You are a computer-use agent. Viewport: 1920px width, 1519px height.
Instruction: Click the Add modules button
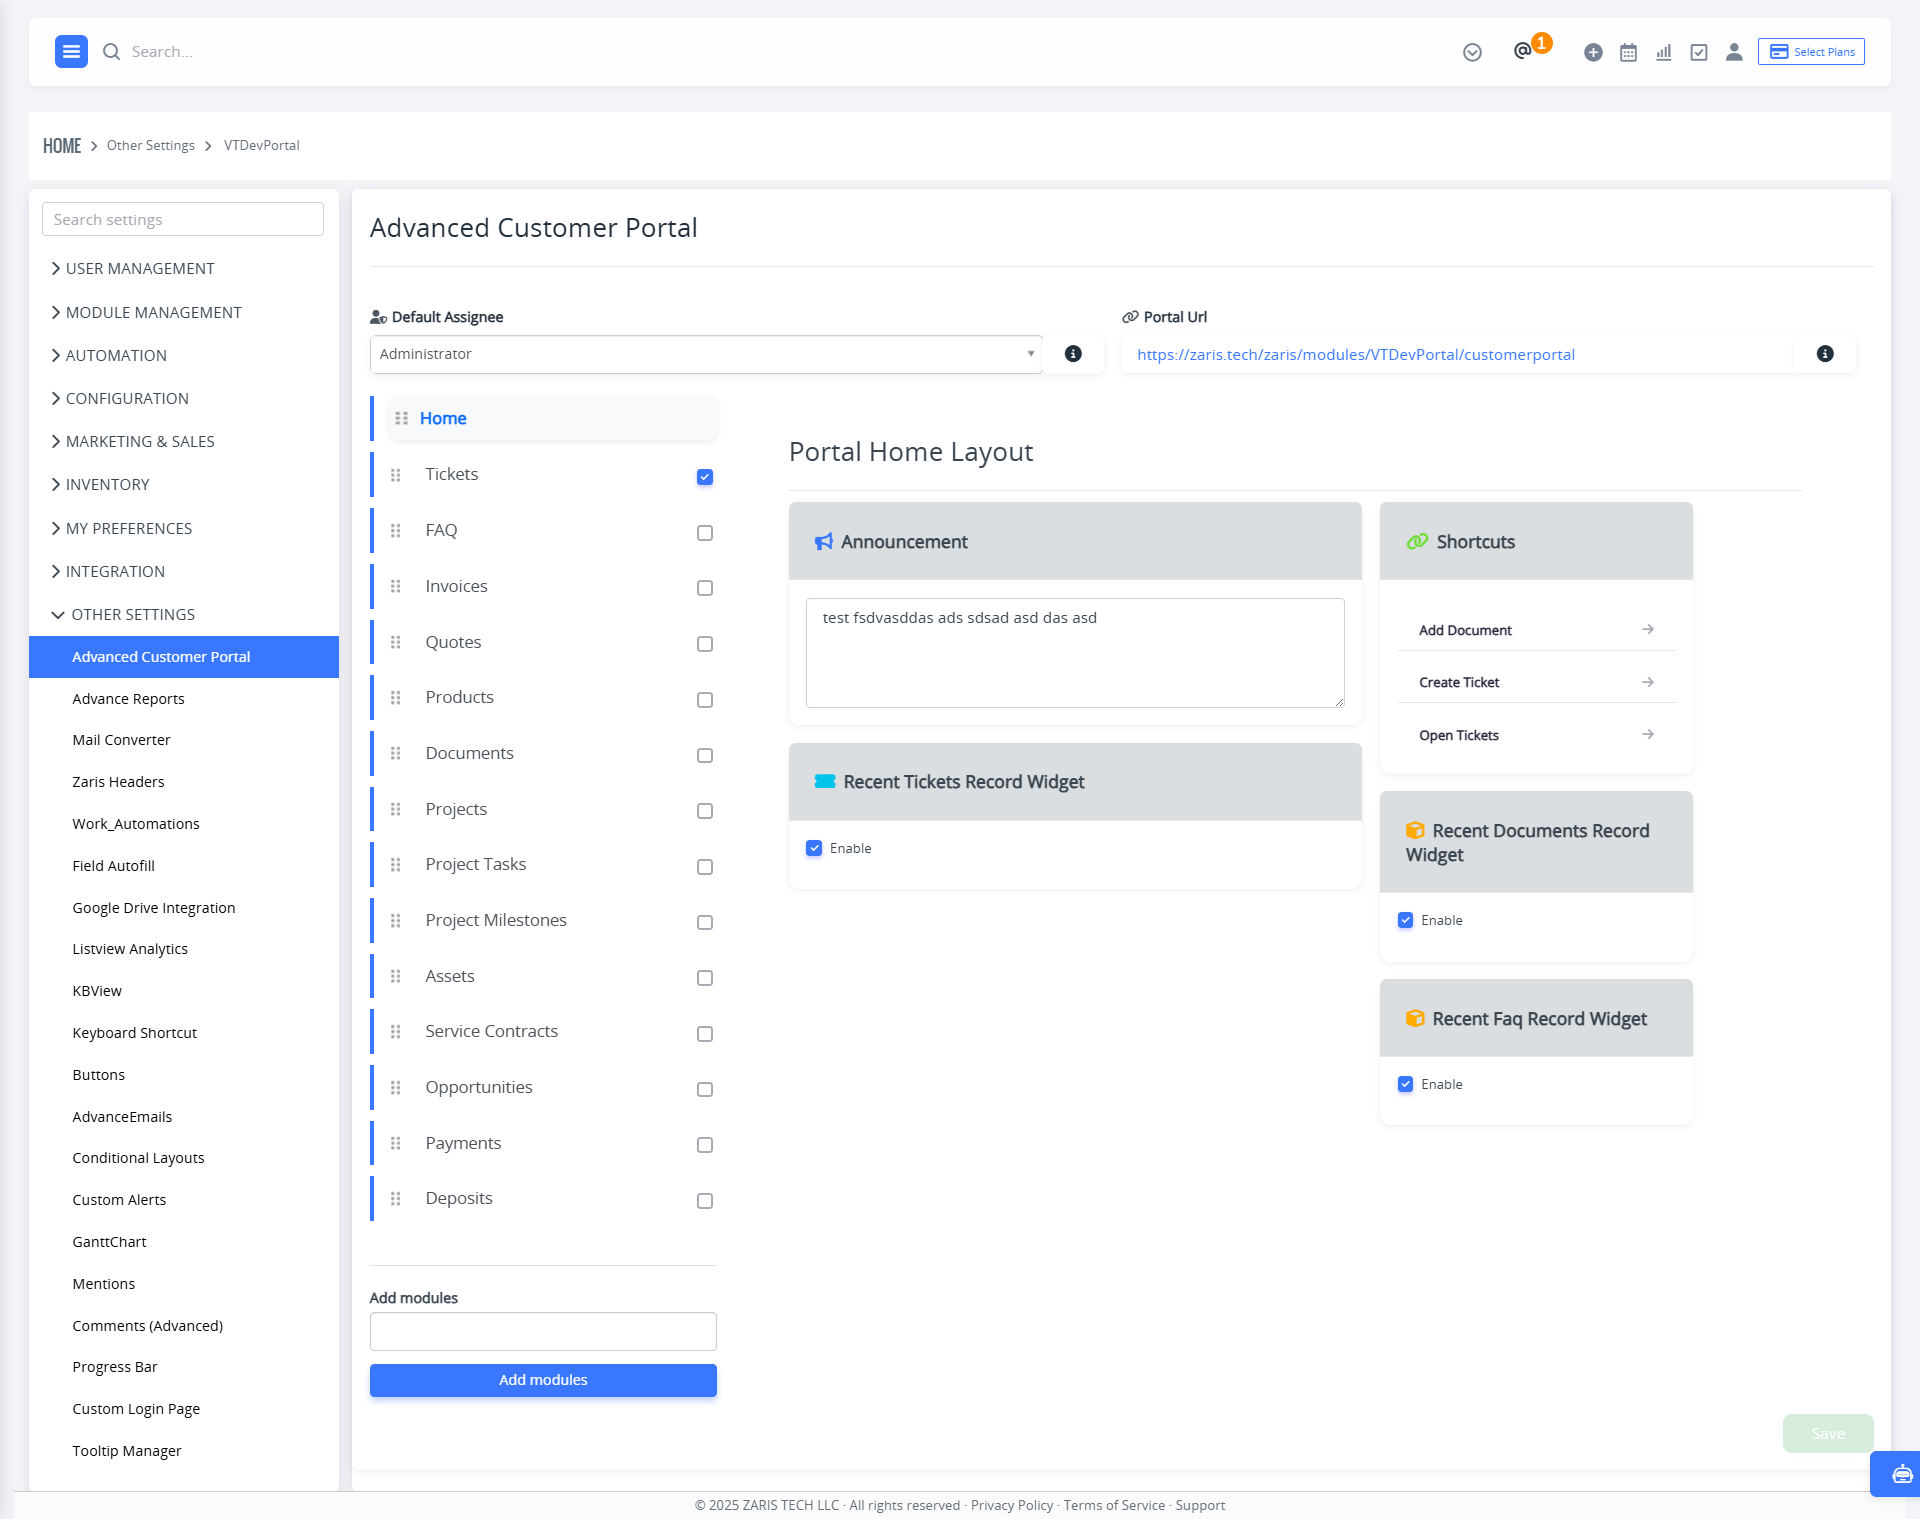coord(543,1380)
